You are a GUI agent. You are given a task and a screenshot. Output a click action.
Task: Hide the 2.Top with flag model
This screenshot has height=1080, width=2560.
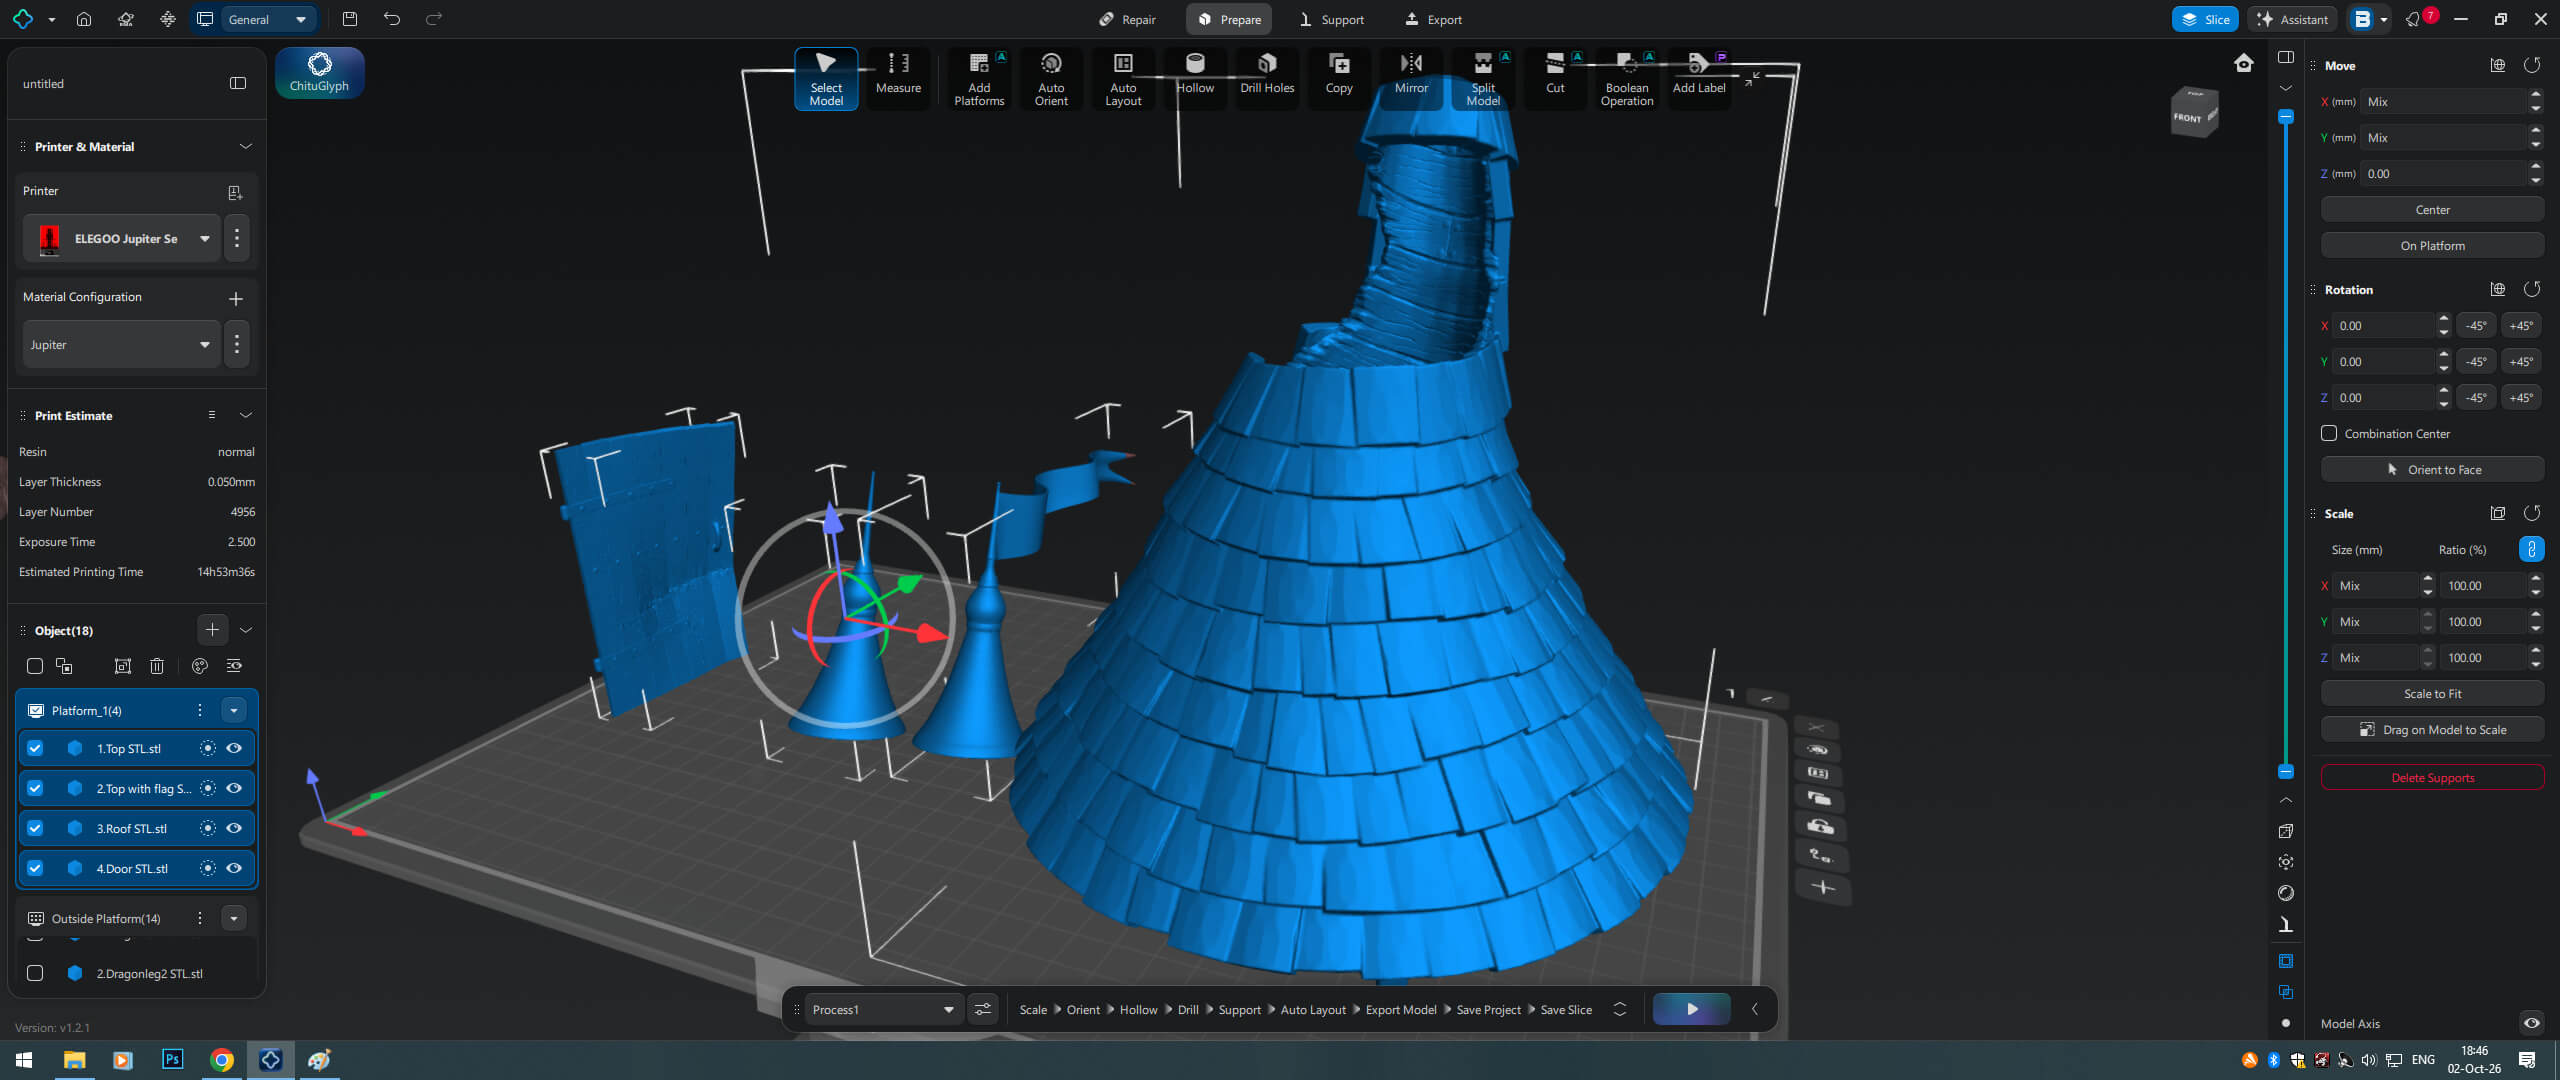click(234, 788)
